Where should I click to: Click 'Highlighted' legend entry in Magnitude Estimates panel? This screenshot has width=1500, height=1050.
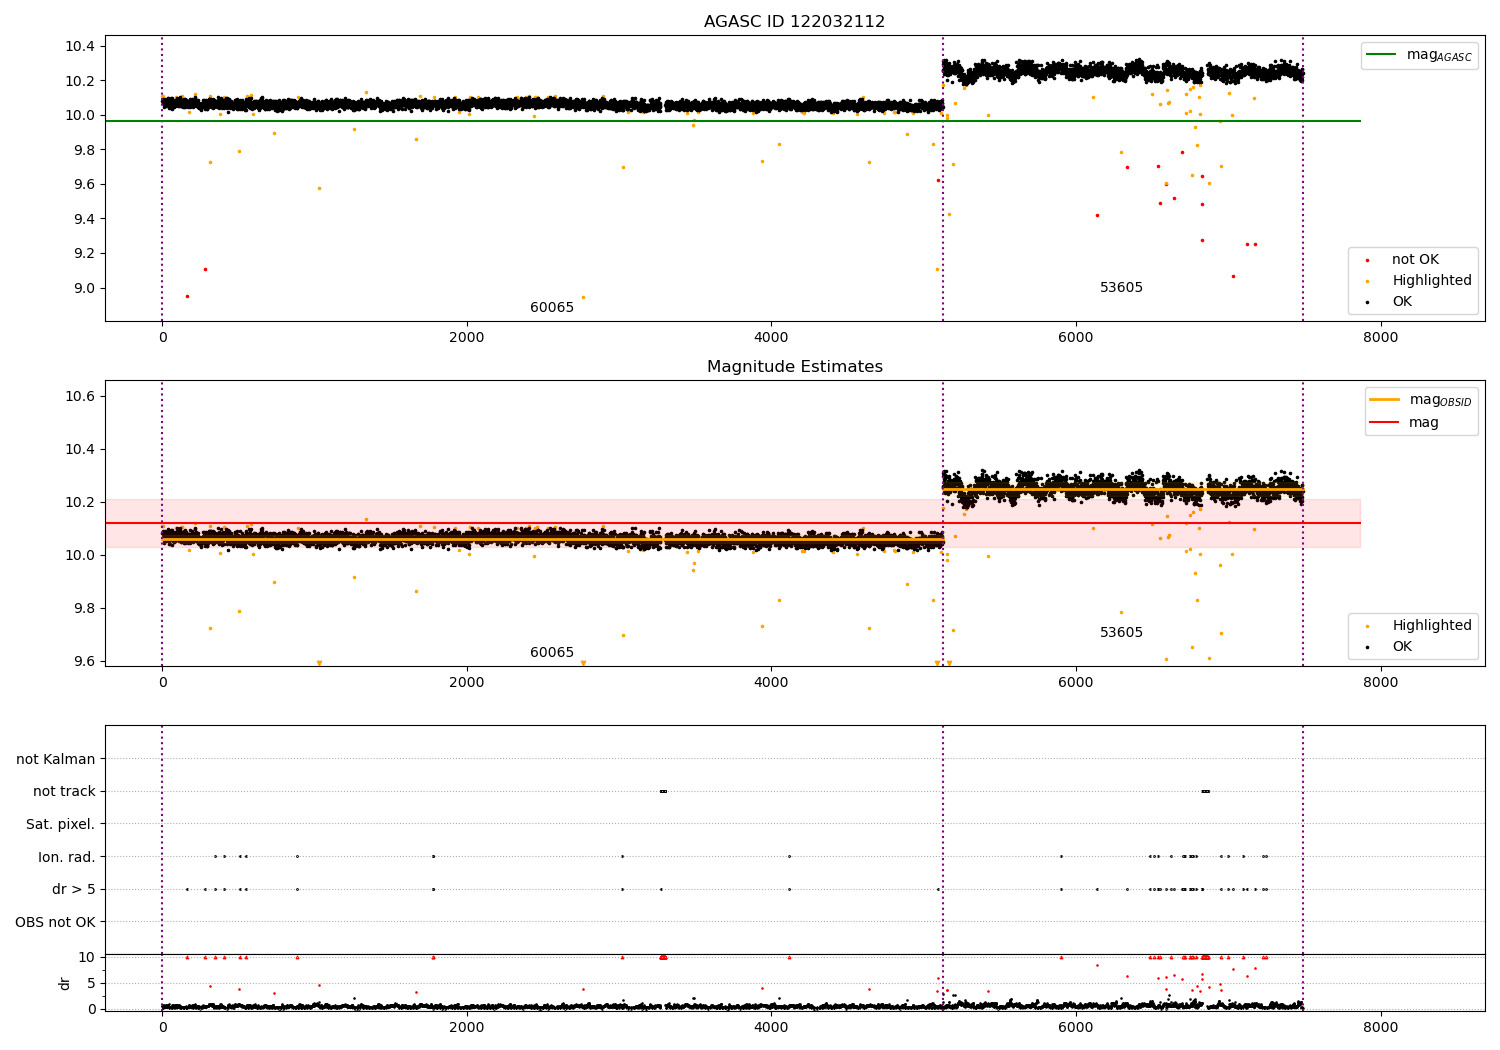(x=1432, y=626)
